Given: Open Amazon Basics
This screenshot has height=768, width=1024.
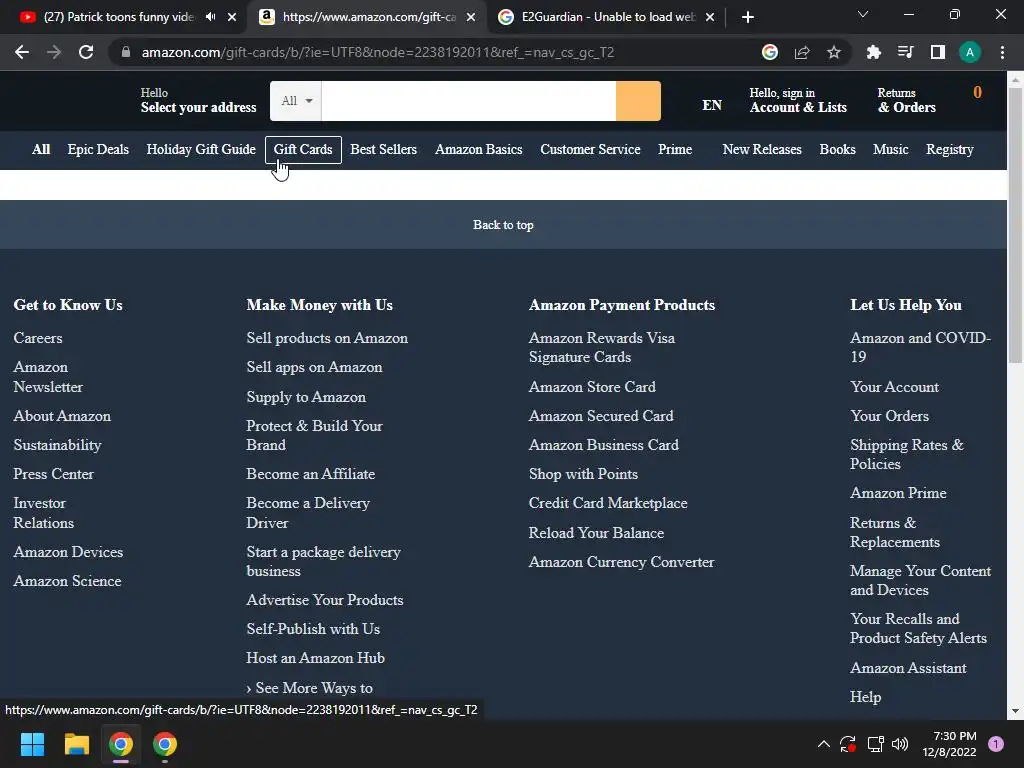Looking at the screenshot, I should coord(479,150).
